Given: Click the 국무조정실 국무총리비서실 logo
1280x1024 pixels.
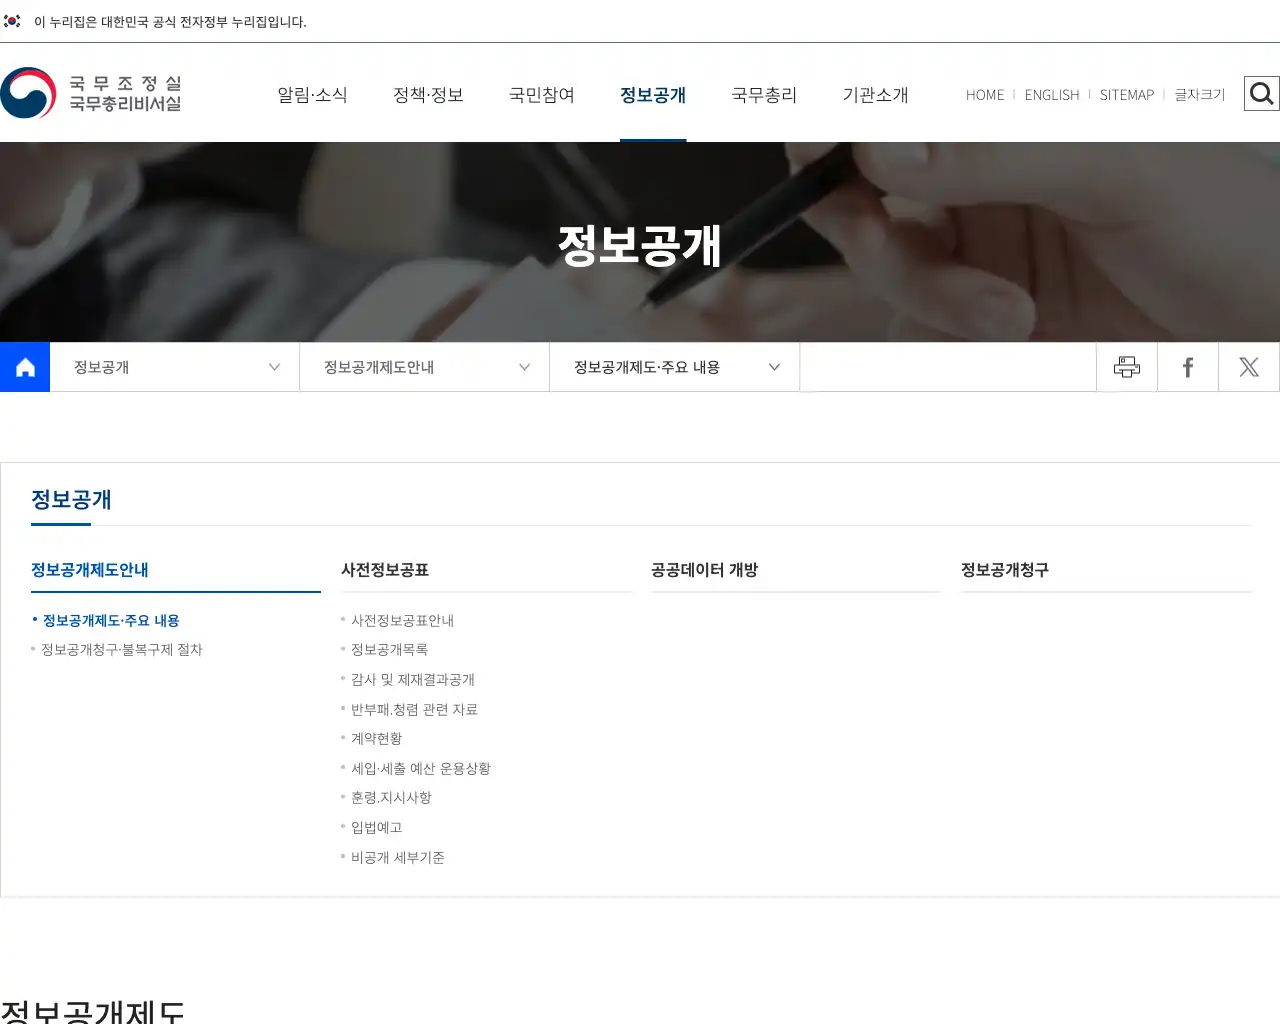Looking at the screenshot, I should tap(91, 93).
